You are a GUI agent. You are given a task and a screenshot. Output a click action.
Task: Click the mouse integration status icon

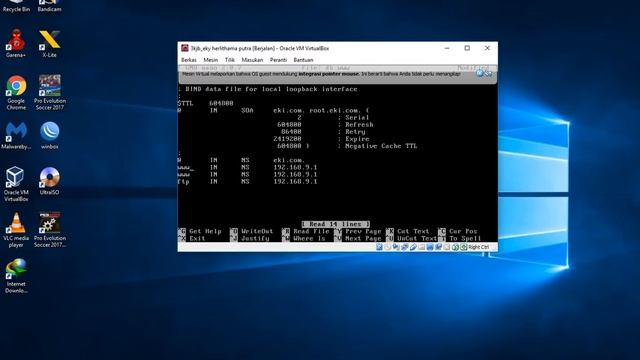coord(455,247)
